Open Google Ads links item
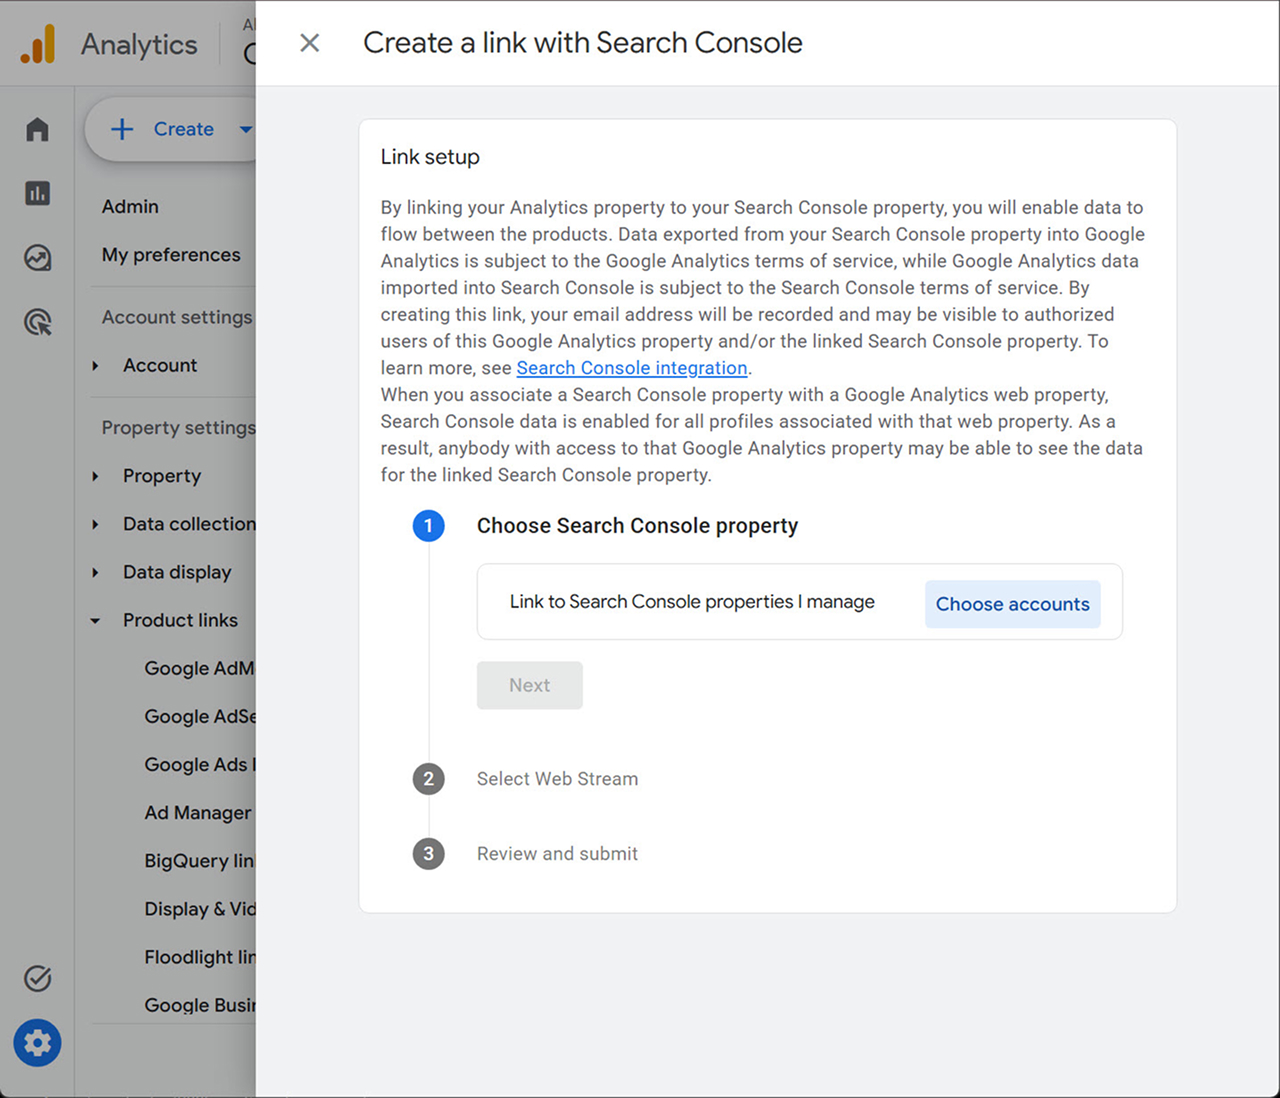The height and width of the screenshot is (1098, 1280). [x=200, y=764]
